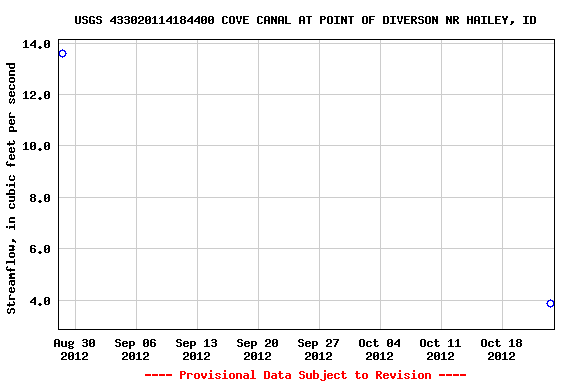This screenshot has width=576, height=384.
Task: Click the data point near 3.9 in late October
Action: click(550, 304)
